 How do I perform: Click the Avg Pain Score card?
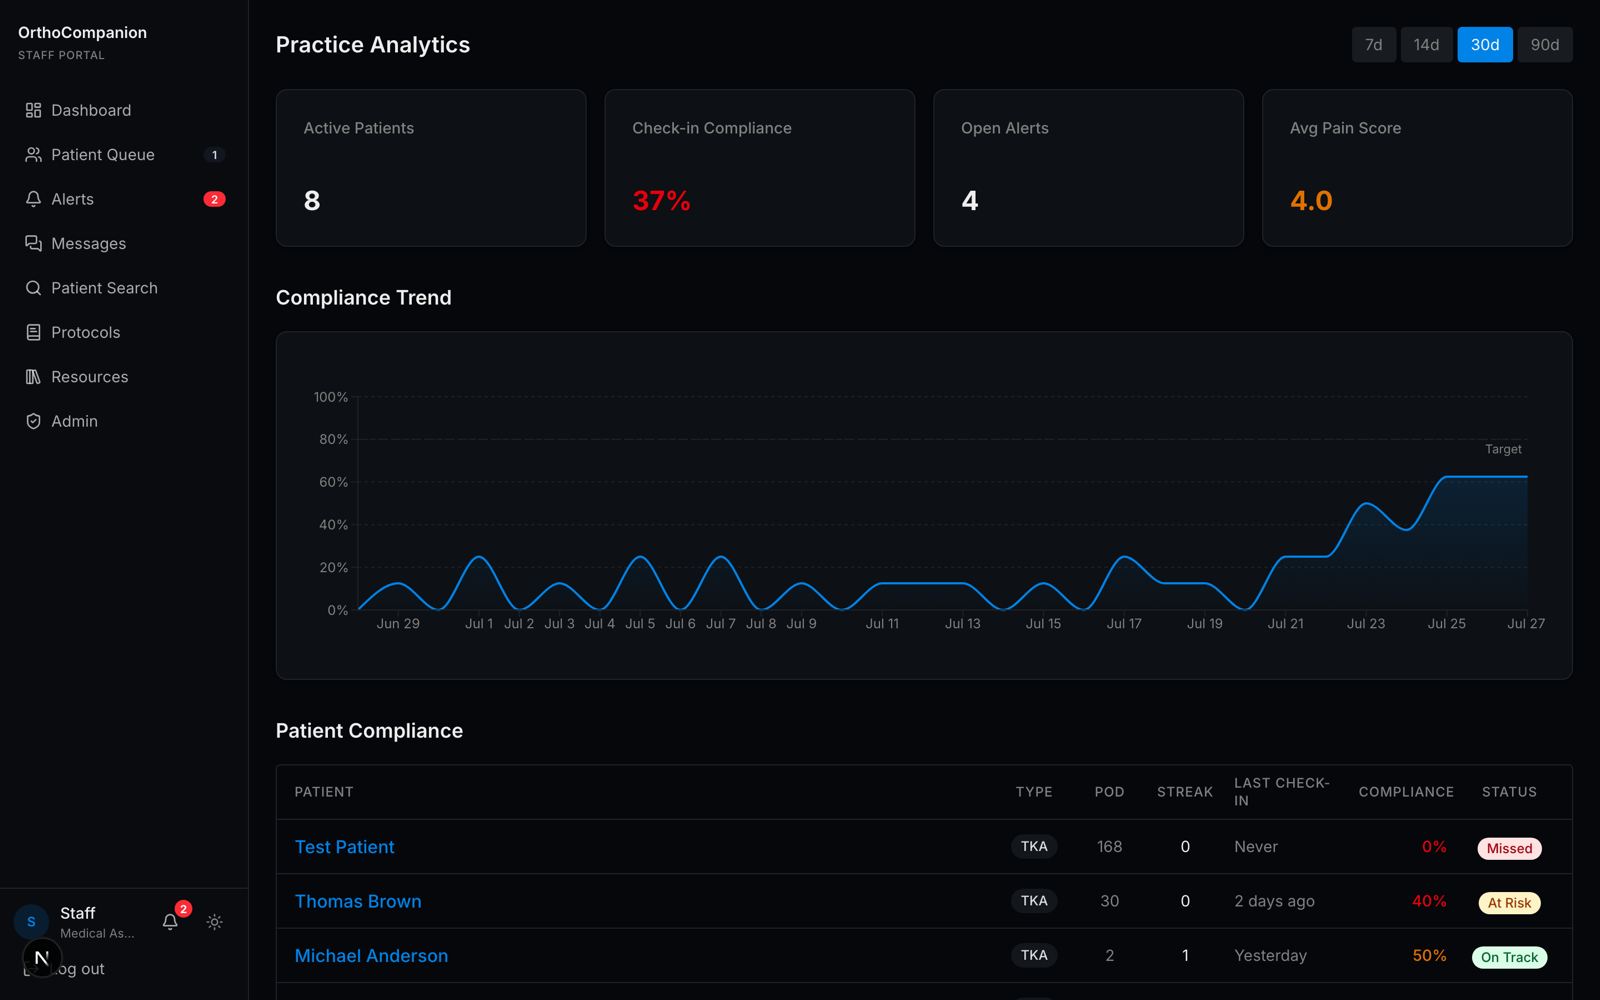[1417, 168]
